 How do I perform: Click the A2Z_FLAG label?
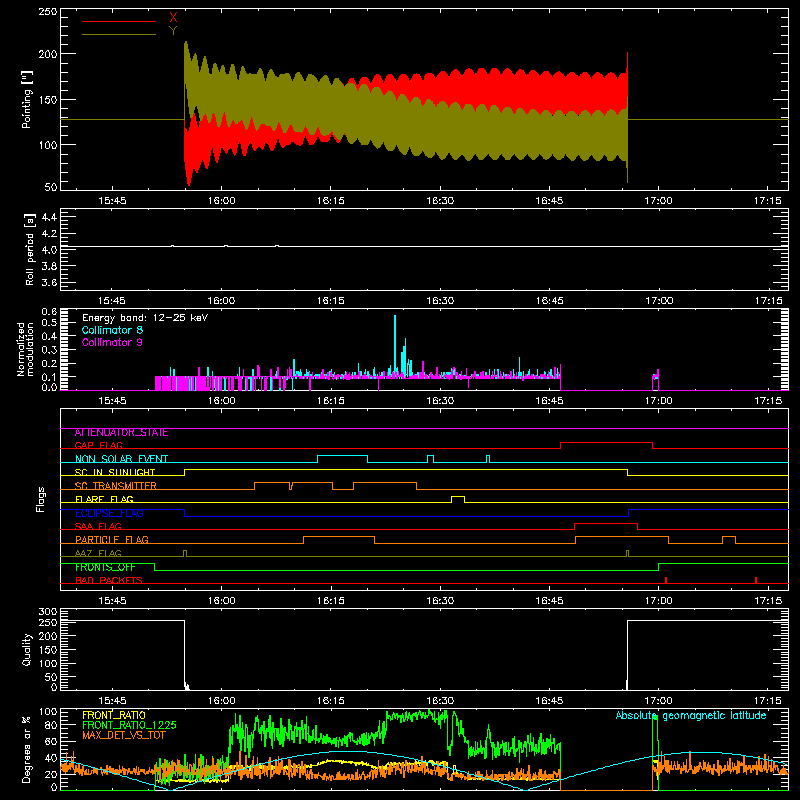pos(98,553)
